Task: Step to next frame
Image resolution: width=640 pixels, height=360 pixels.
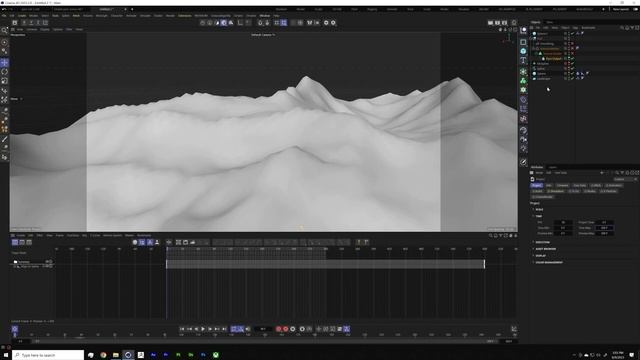Action: 210,329
